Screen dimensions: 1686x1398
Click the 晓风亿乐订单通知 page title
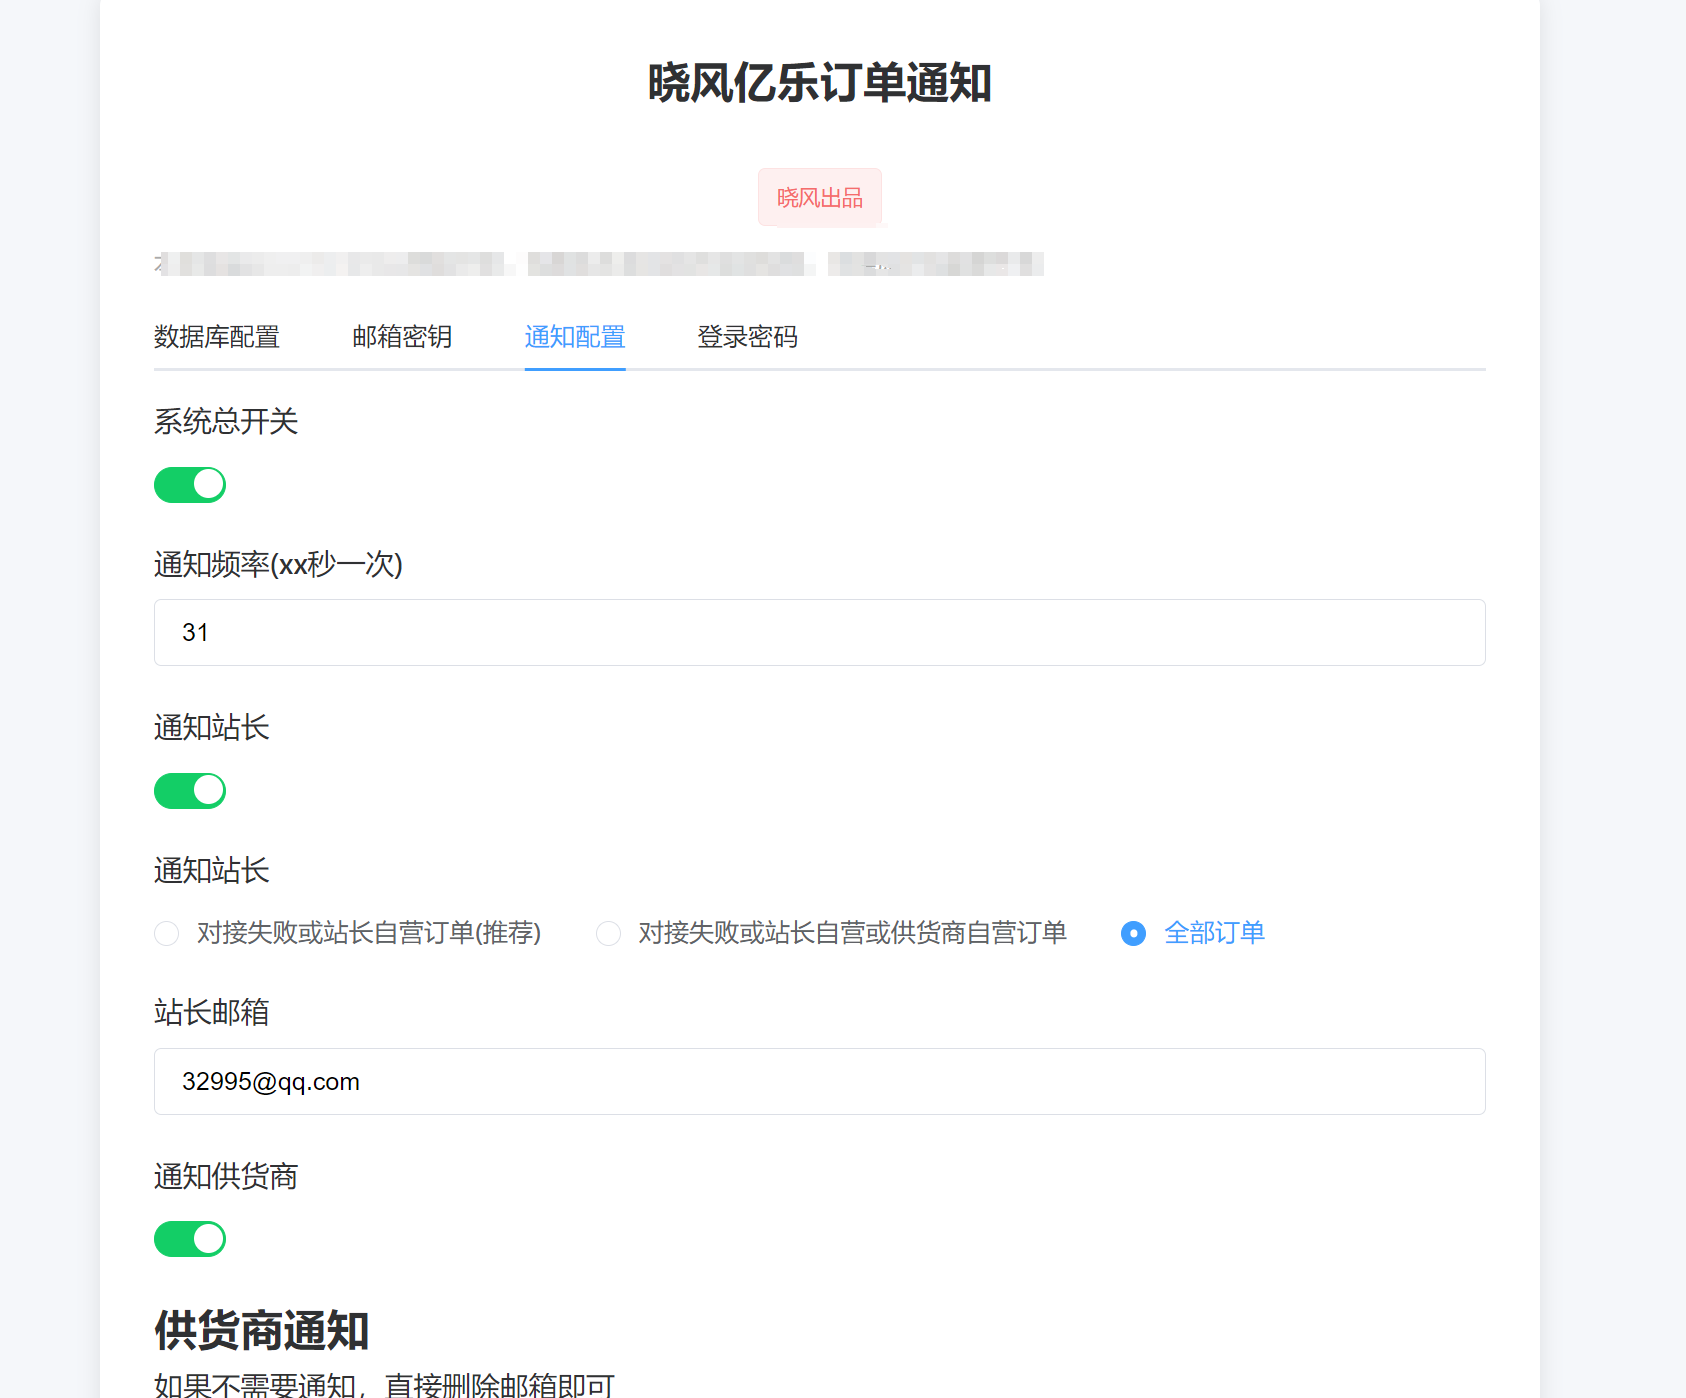tap(819, 83)
